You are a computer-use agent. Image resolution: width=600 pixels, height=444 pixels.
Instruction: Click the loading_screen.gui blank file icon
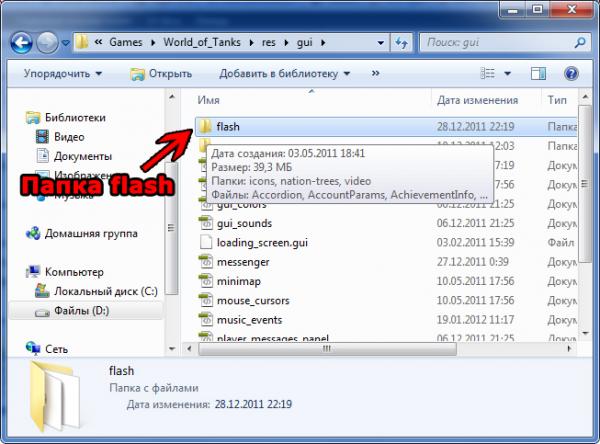[206, 242]
